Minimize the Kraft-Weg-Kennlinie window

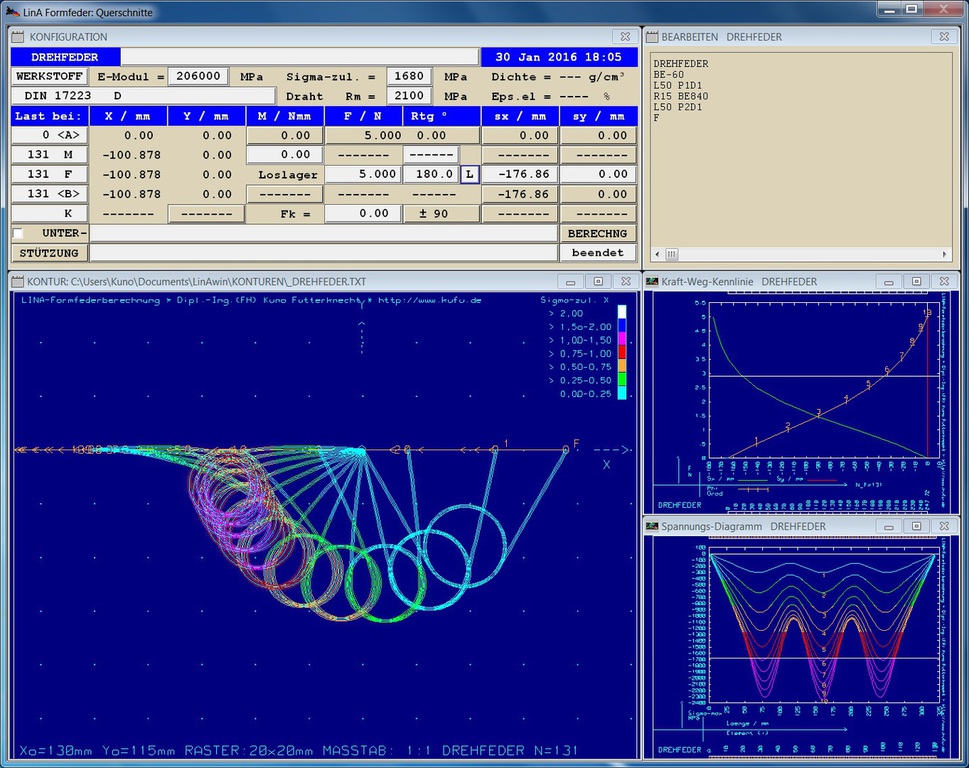pyautogui.click(x=888, y=282)
